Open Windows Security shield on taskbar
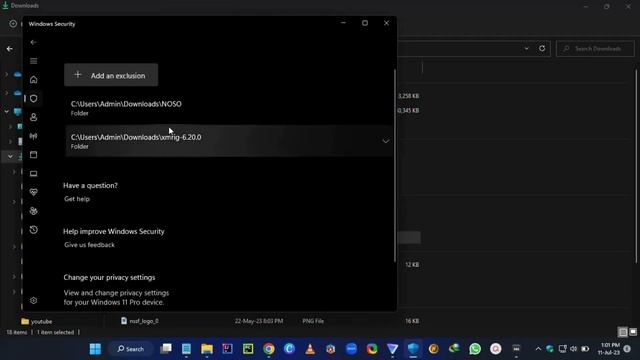This screenshot has width=640, height=360. [413, 349]
